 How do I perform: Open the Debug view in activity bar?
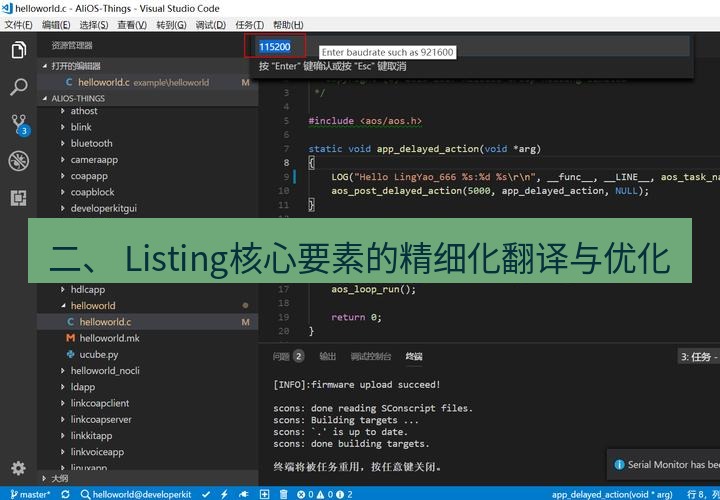[x=18, y=161]
